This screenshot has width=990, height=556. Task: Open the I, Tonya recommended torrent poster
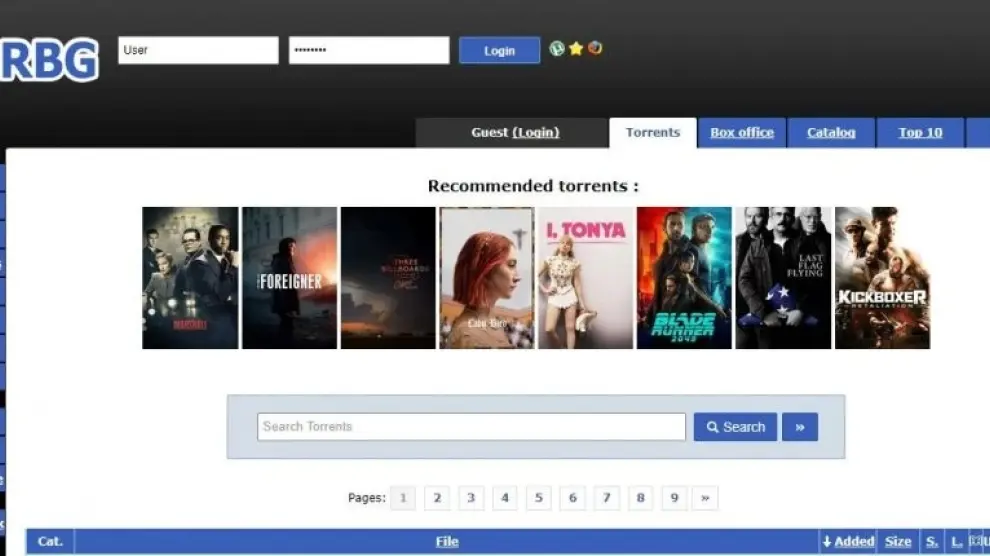586,278
